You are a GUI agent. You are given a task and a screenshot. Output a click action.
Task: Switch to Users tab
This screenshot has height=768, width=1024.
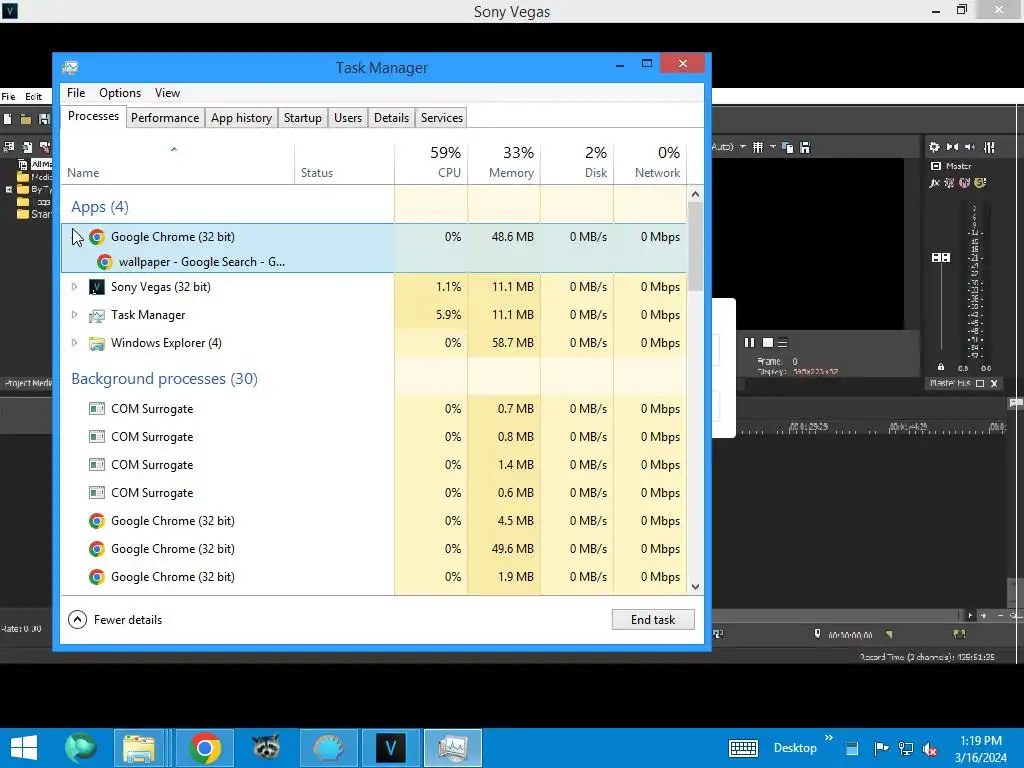[347, 118]
